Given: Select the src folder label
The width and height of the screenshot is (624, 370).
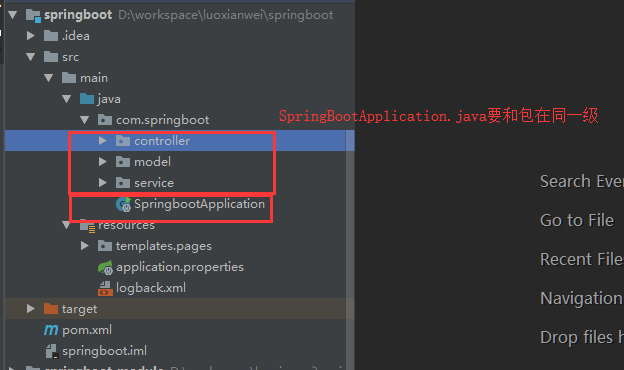Looking at the screenshot, I should click(x=70, y=57).
